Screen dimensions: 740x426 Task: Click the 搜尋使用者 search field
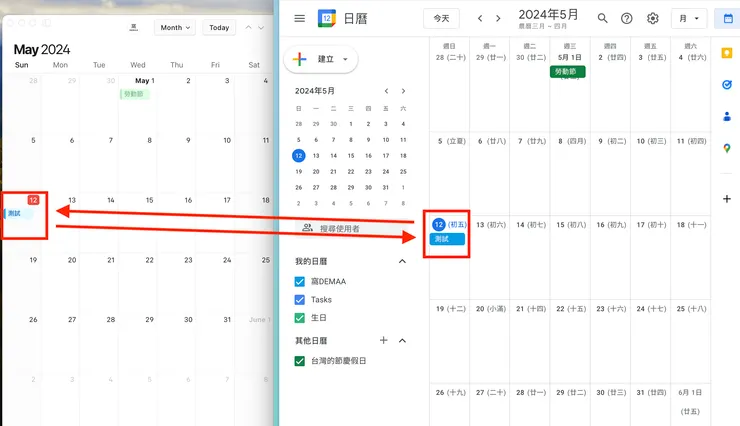pyautogui.click(x=354, y=228)
